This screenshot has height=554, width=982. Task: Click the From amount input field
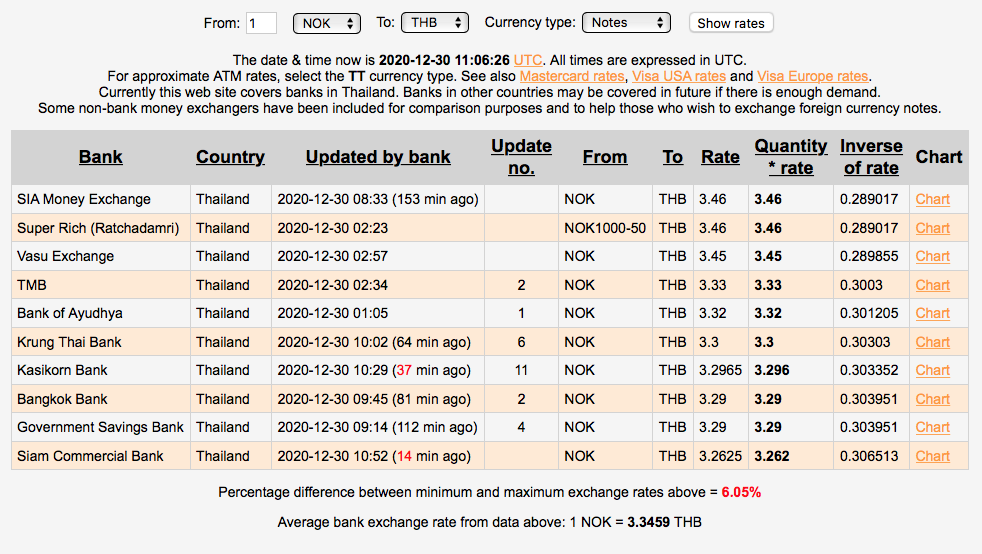click(x=261, y=22)
